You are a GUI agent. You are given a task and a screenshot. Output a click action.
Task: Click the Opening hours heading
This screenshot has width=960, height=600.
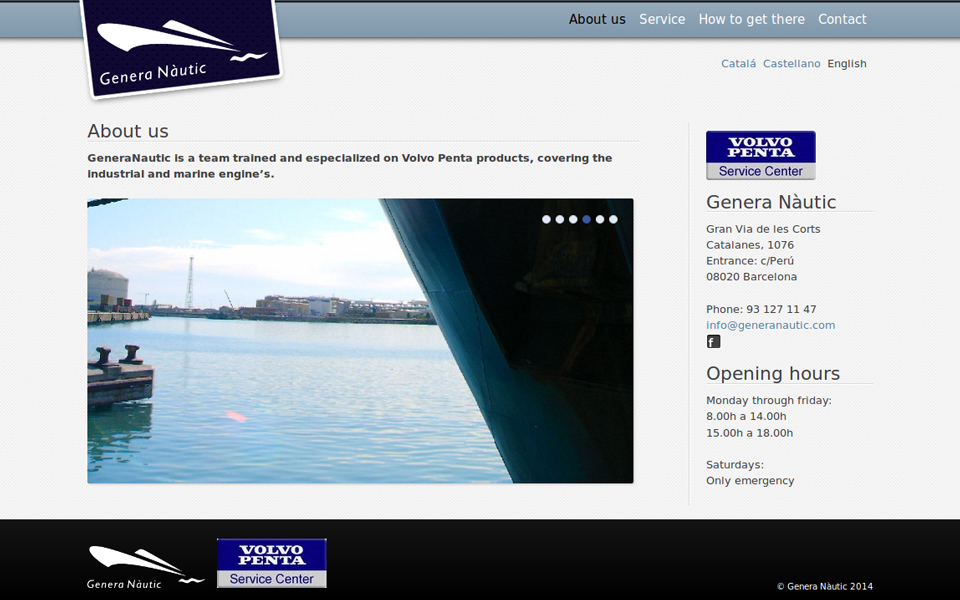[773, 373]
